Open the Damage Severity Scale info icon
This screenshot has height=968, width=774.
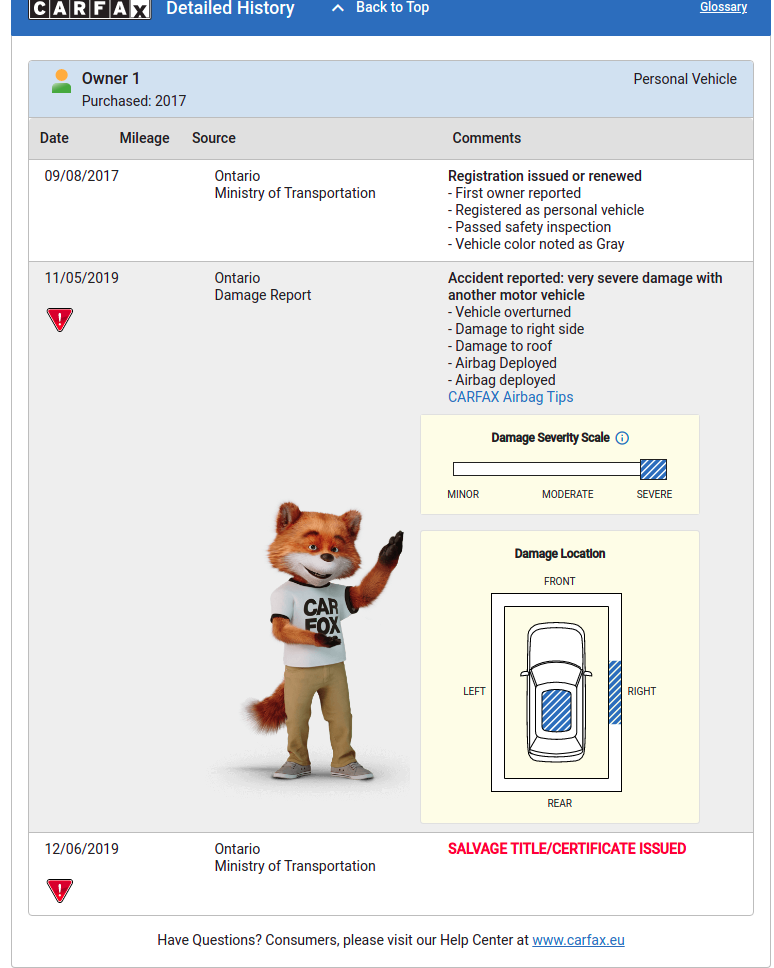click(622, 438)
